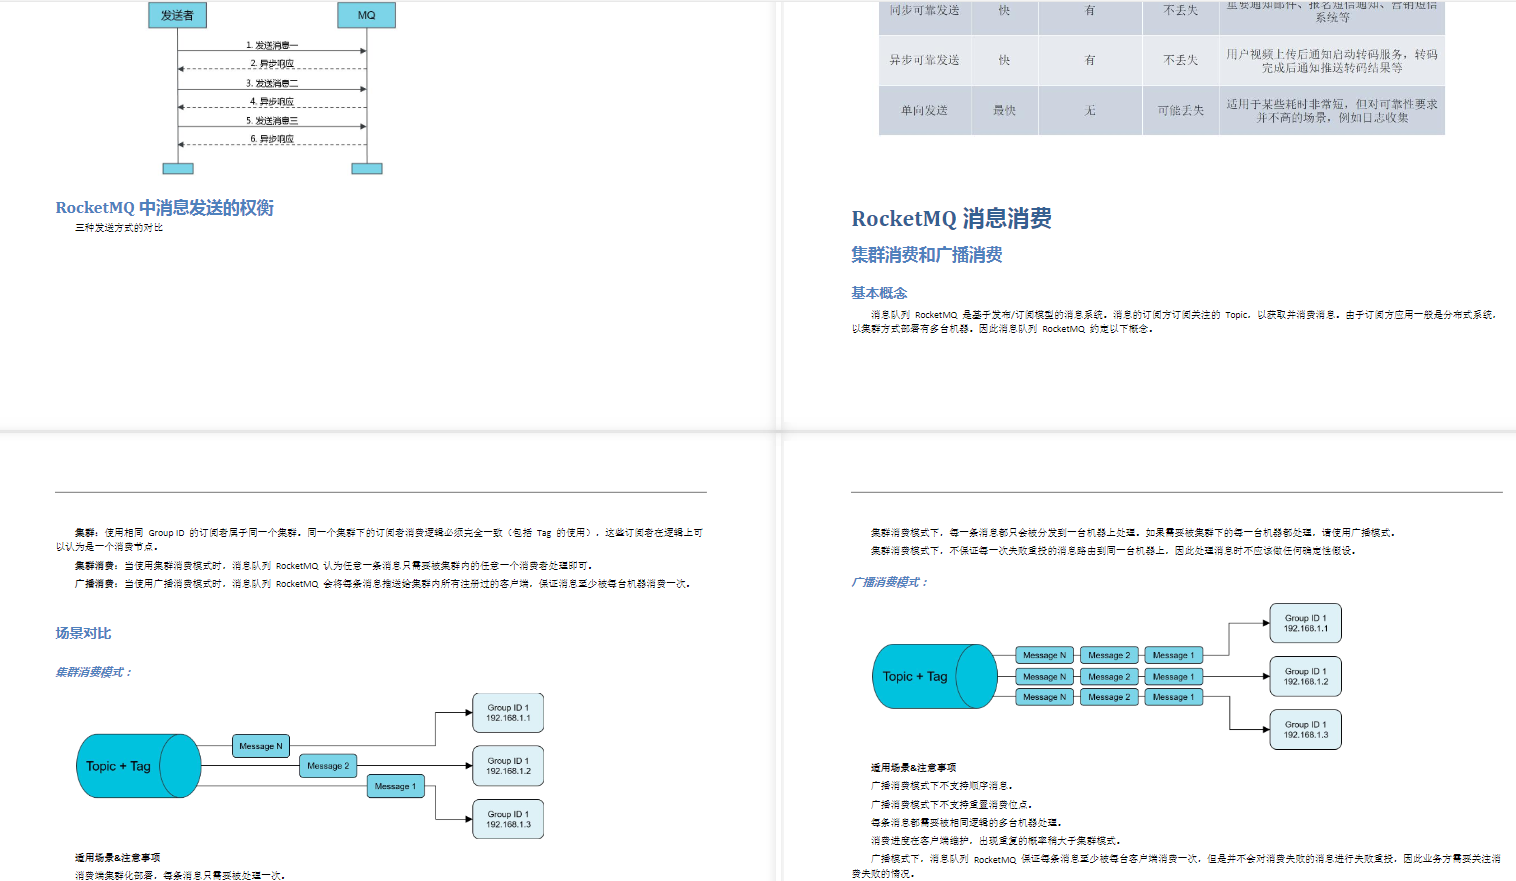
Task: Click the line '每条消息都需要被相同逻辑的多台机器处理。'
Action: point(965,822)
